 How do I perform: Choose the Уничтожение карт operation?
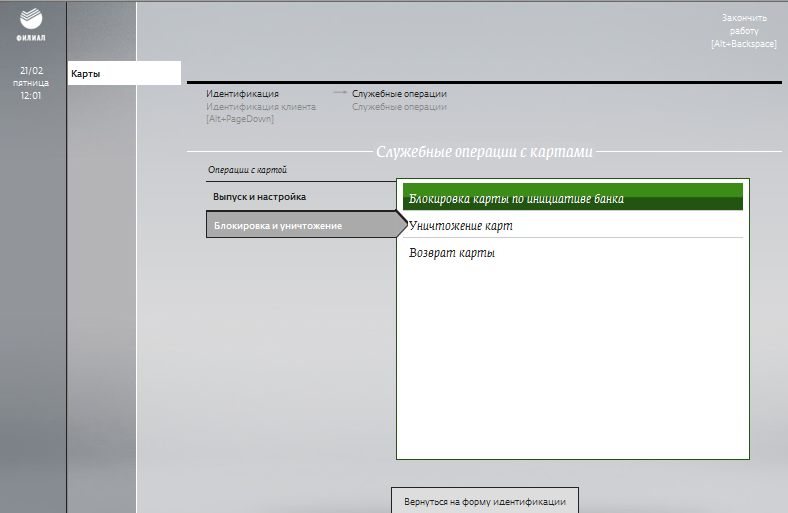tap(572, 225)
